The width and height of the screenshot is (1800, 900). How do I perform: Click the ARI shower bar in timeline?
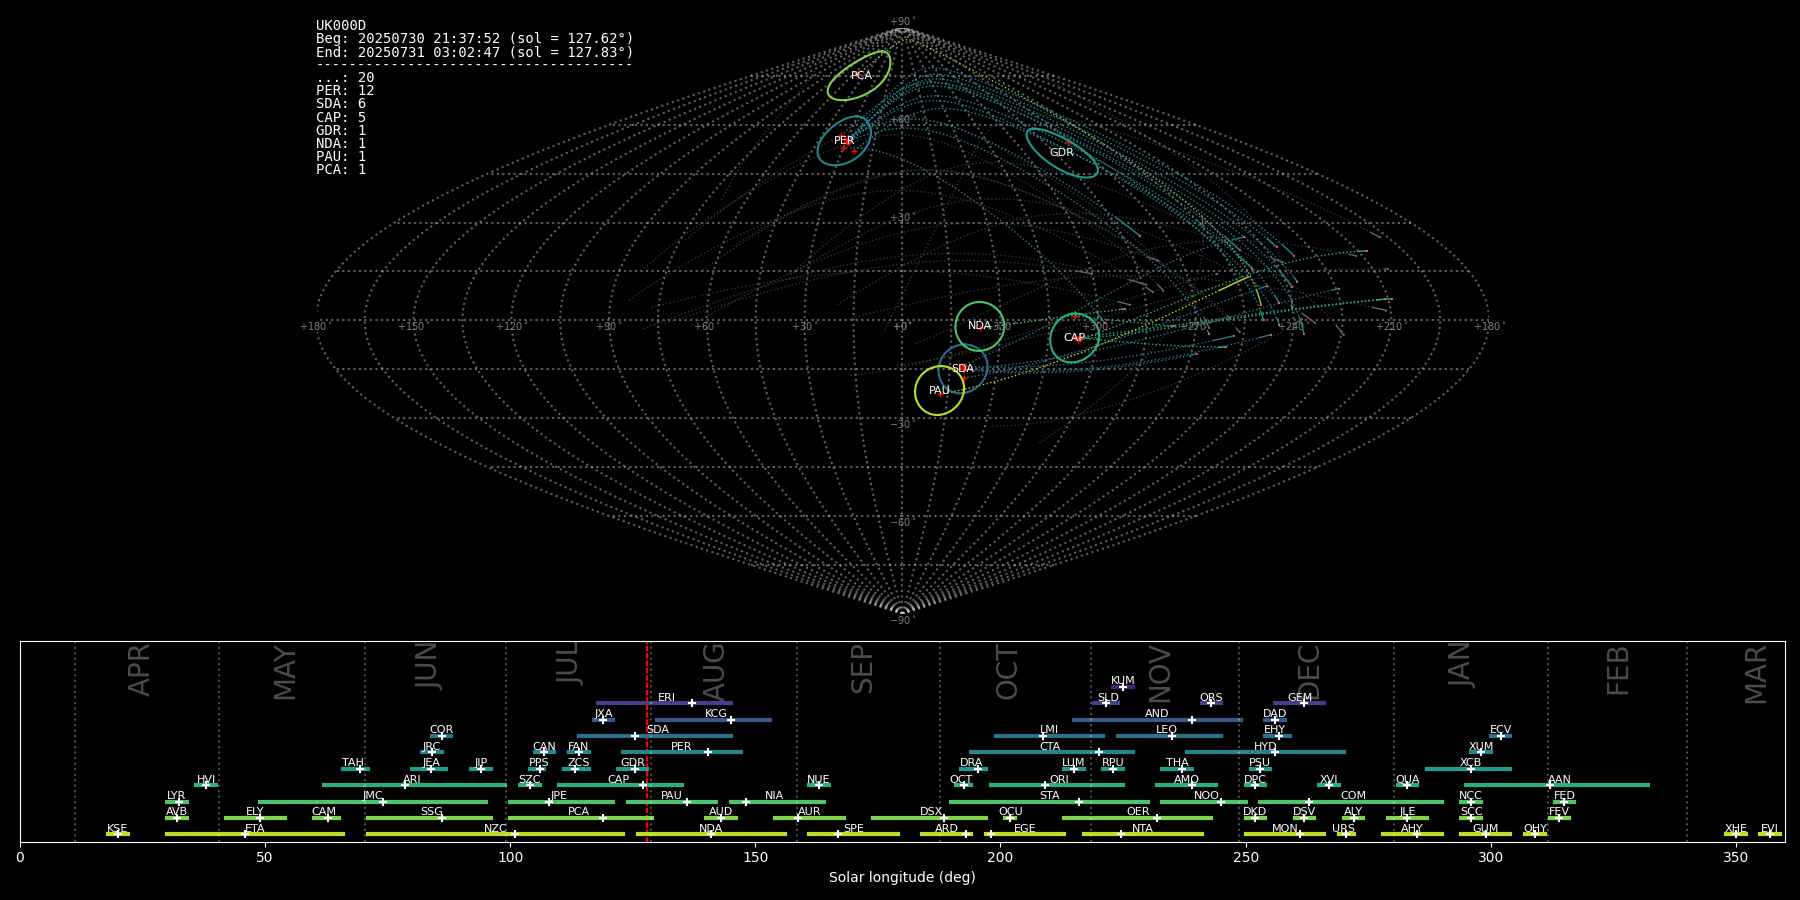coord(414,785)
